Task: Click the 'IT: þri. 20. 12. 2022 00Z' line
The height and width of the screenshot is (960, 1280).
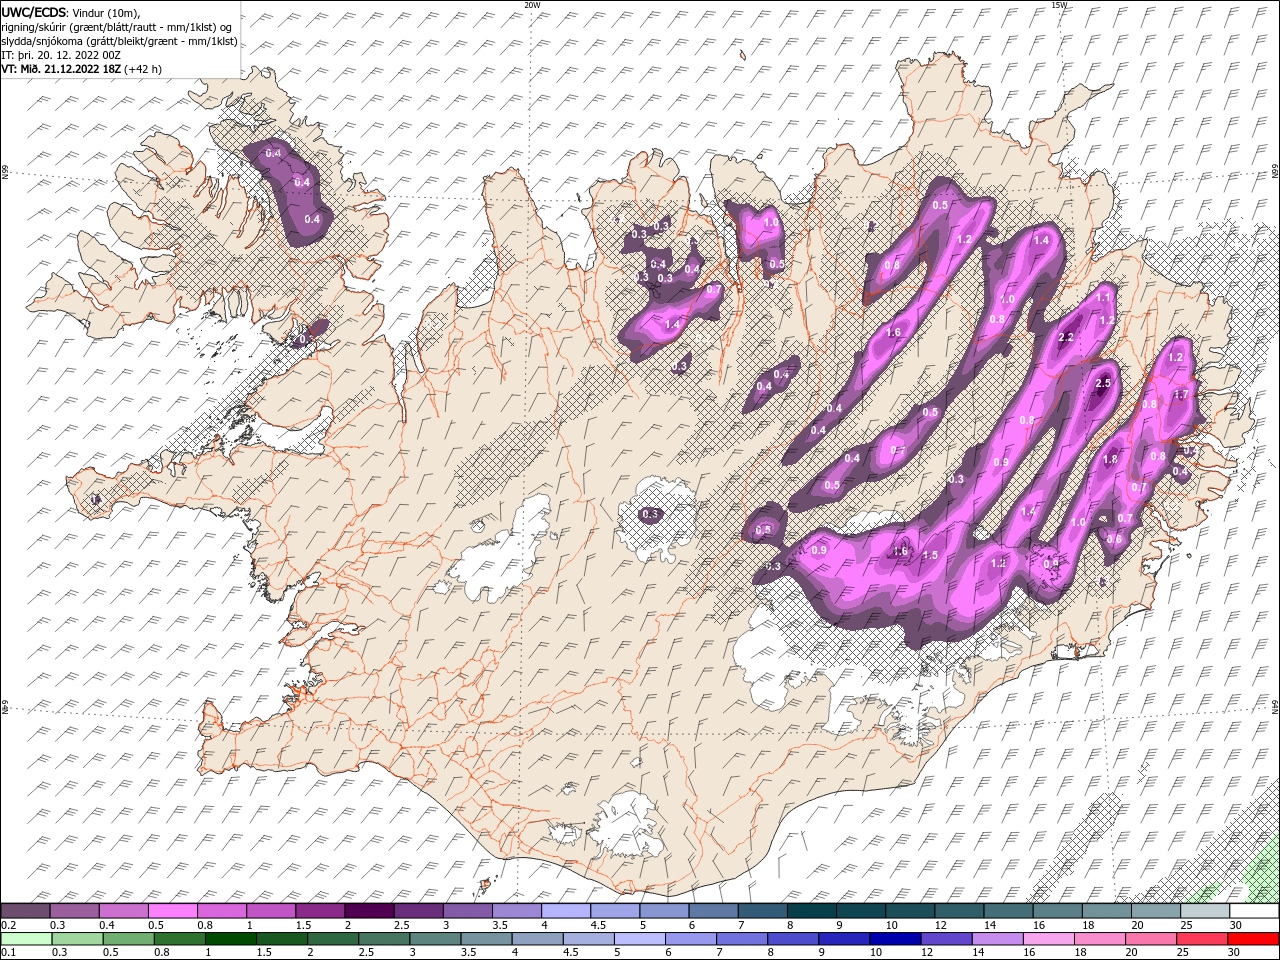Action: (62, 55)
